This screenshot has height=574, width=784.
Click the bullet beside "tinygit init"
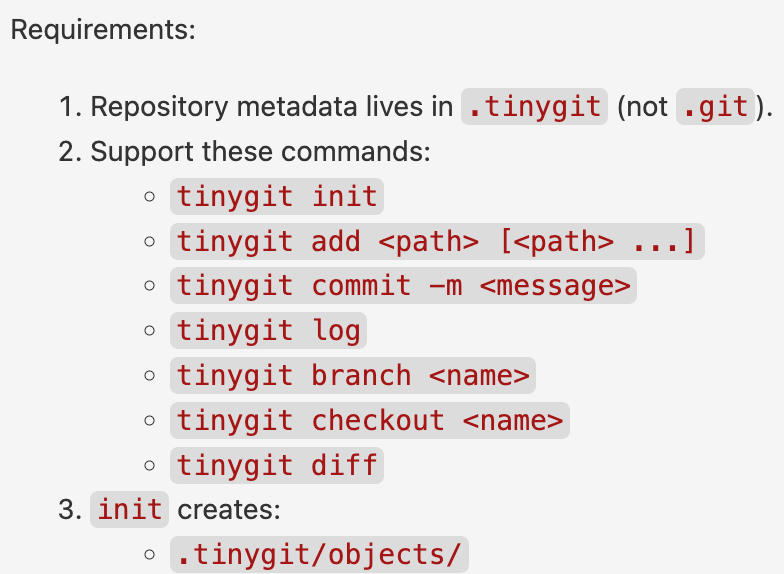pyautogui.click(x=150, y=197)
